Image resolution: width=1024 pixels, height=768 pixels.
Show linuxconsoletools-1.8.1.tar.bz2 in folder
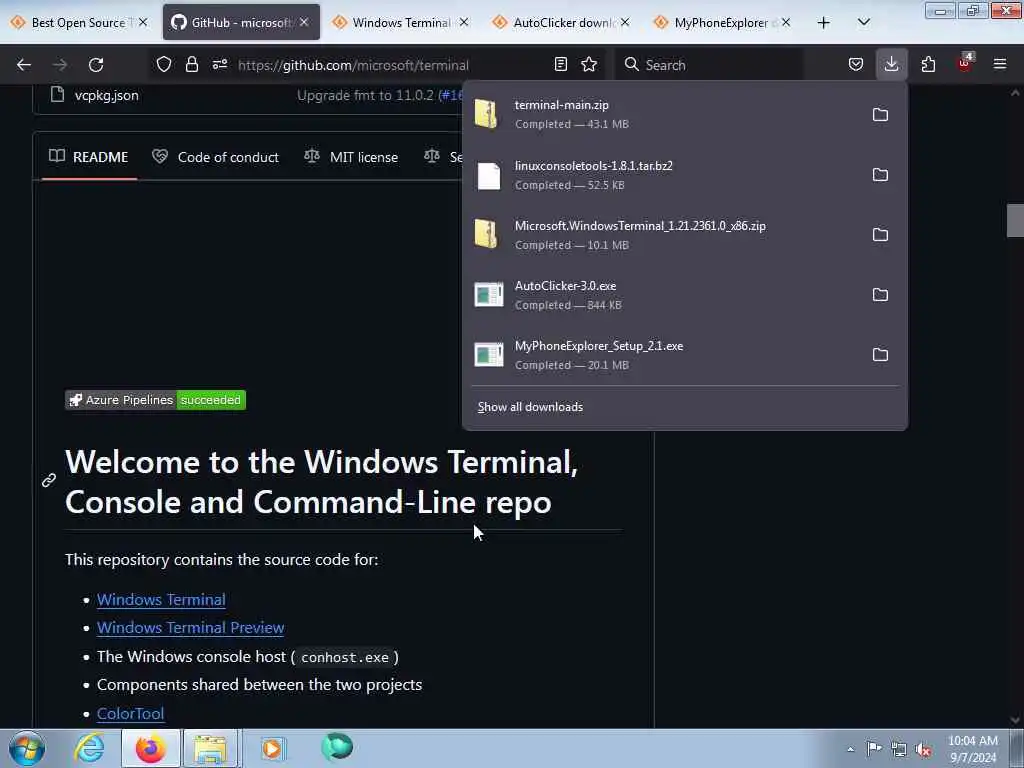pyautogui.click(x=880, y=175)
